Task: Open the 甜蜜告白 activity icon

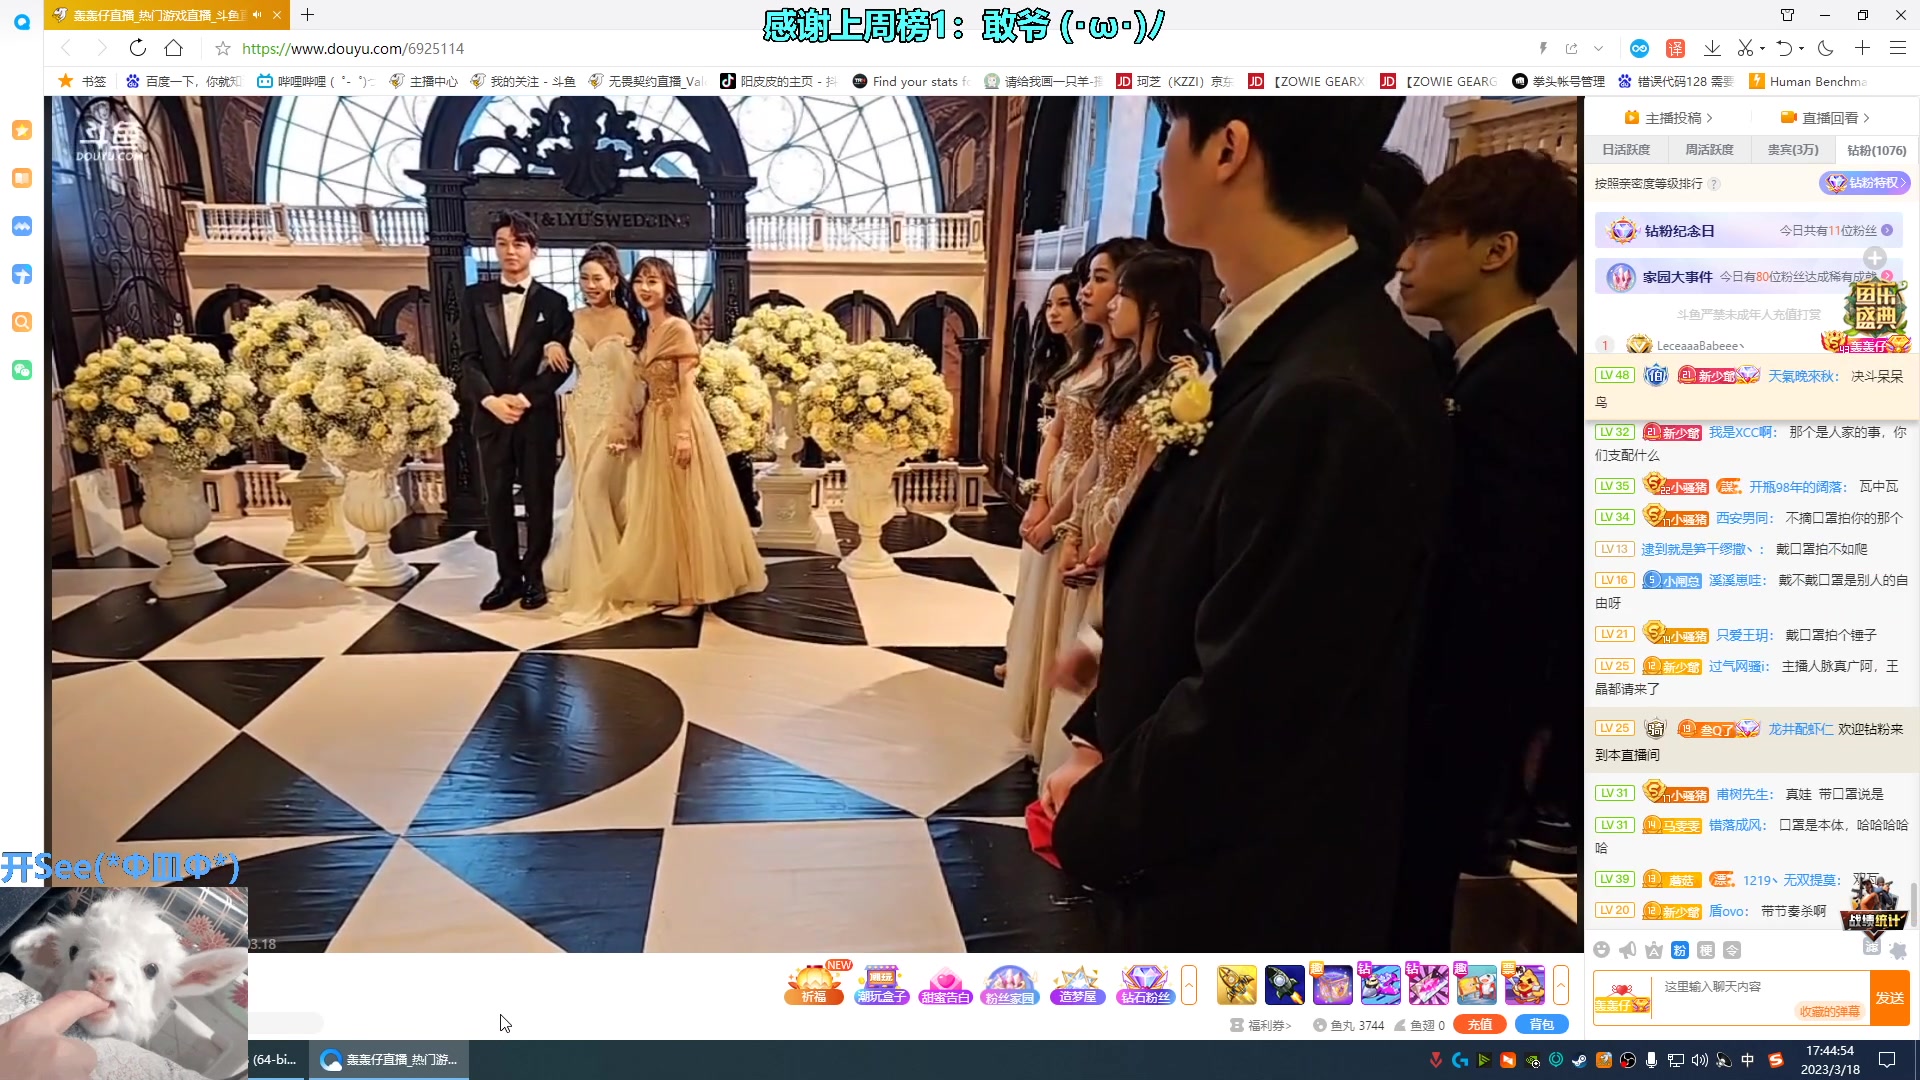Action: [945, 985]
